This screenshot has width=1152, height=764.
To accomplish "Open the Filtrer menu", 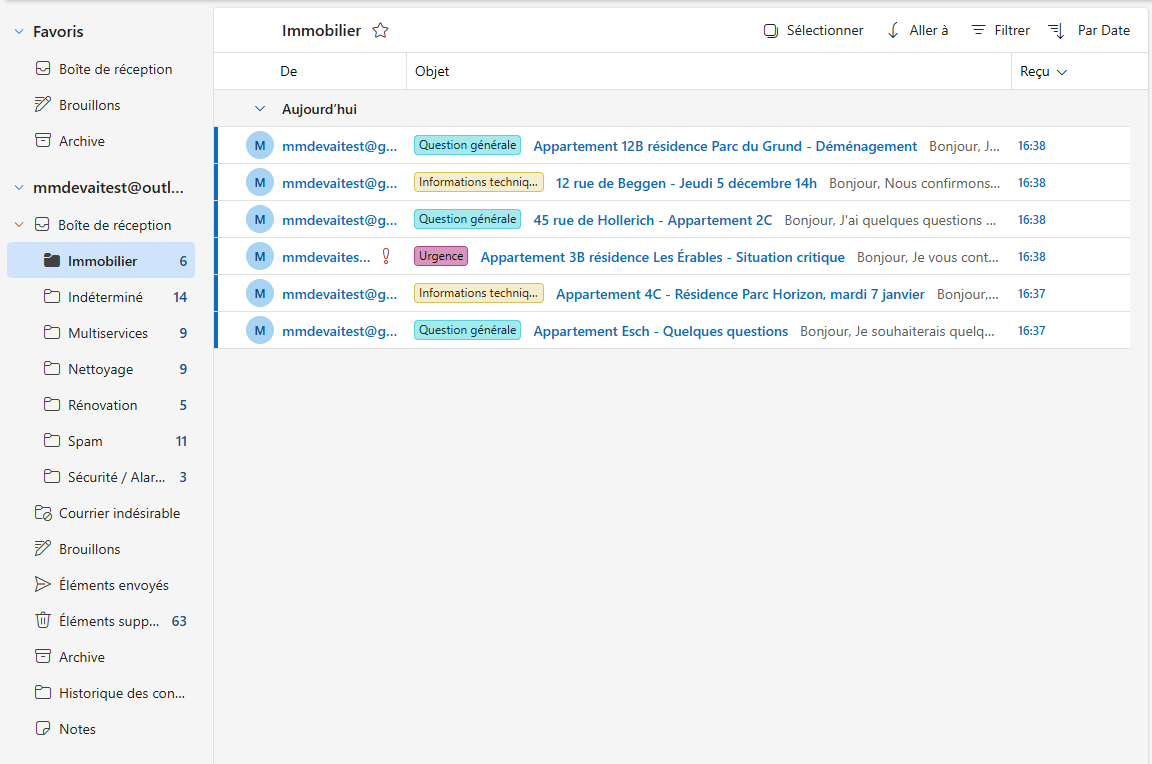I will (1000, 30).
